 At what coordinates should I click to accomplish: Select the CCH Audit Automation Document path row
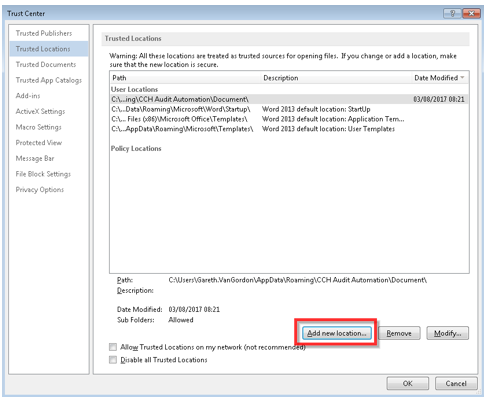(x=289, y=99)
